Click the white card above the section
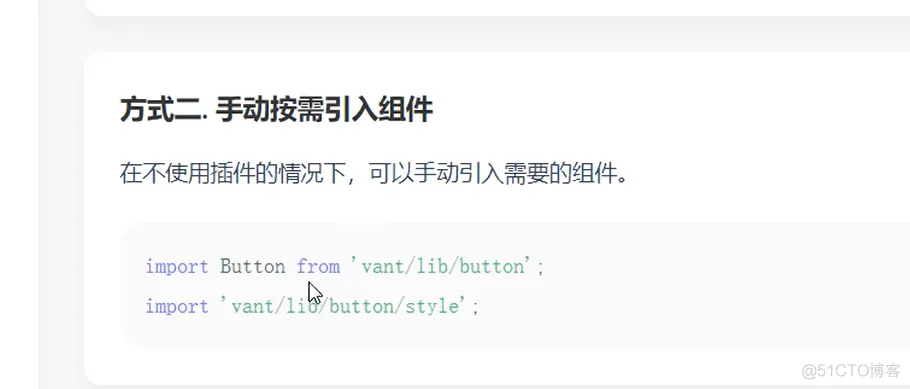This screenshot has height=389, width=910. [x=497, y=7]
